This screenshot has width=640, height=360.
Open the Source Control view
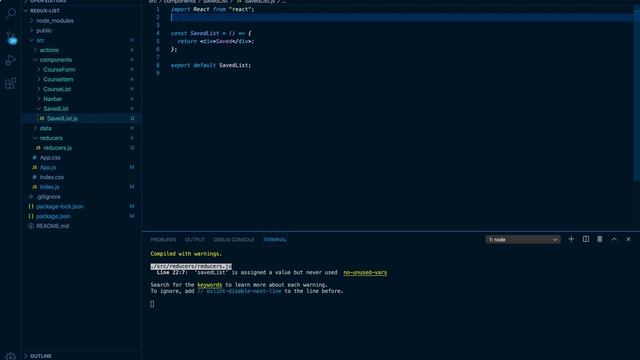tap(11, 37)
